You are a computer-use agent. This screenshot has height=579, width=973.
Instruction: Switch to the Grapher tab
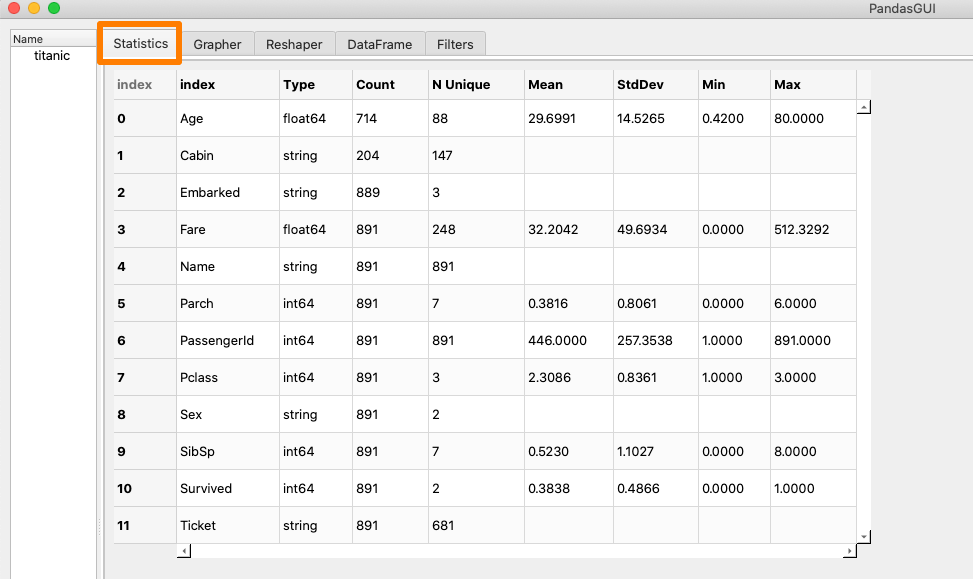[x=217, y=44]
